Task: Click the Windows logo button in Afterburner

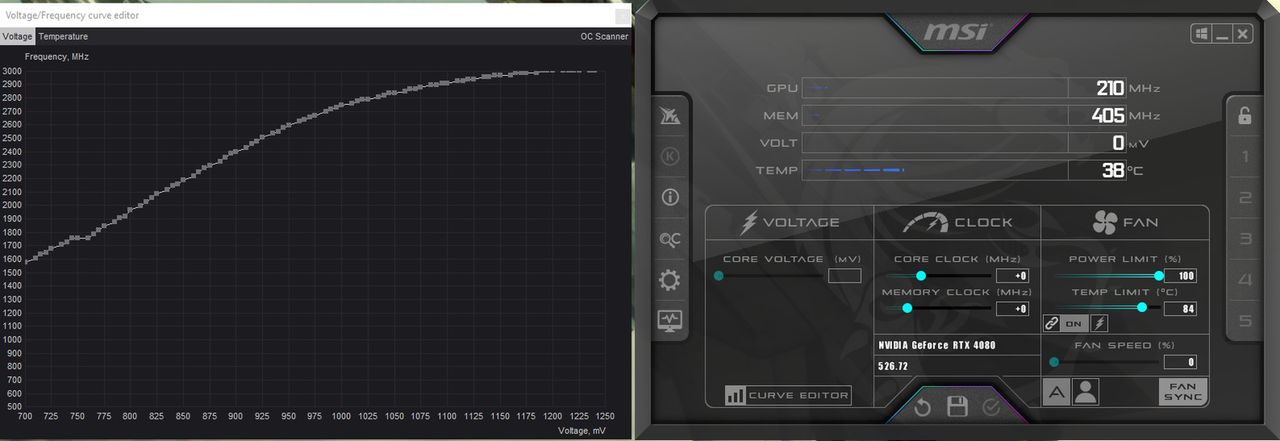Action: click(1201, 34)
